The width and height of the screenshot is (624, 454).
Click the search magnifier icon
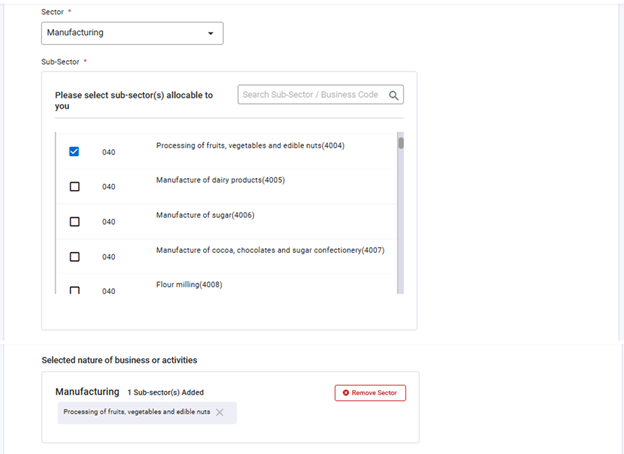click(394, 95)
